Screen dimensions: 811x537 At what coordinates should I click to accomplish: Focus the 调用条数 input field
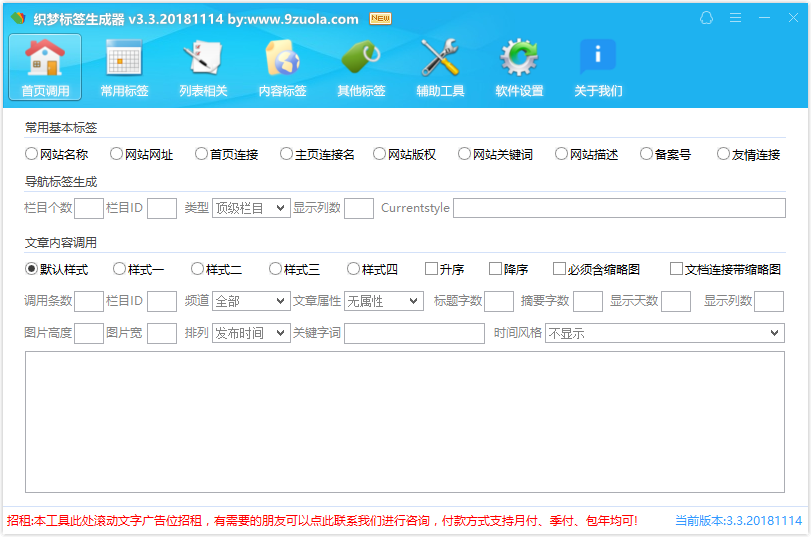(89, 301)
